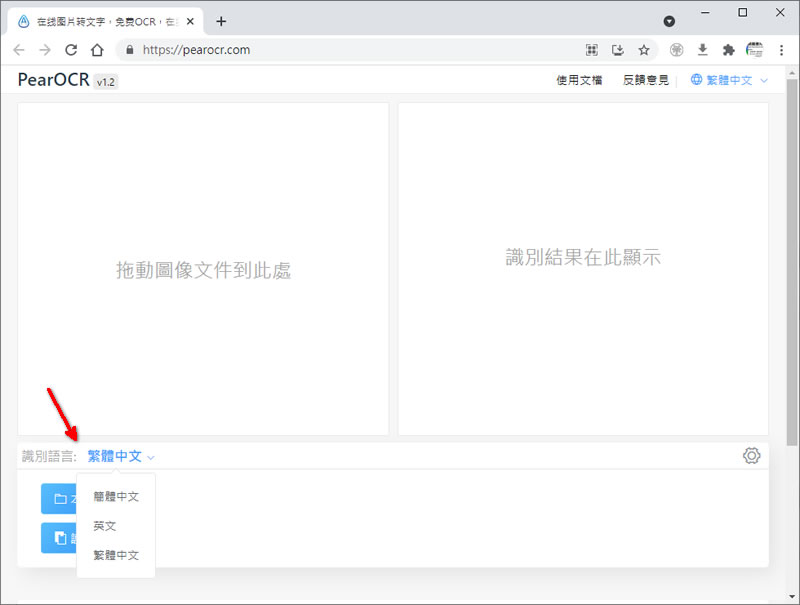Click the round gray extension icon
Image resolution: width=800 pixels, height=605 pixels.
(x=677, y=50)
